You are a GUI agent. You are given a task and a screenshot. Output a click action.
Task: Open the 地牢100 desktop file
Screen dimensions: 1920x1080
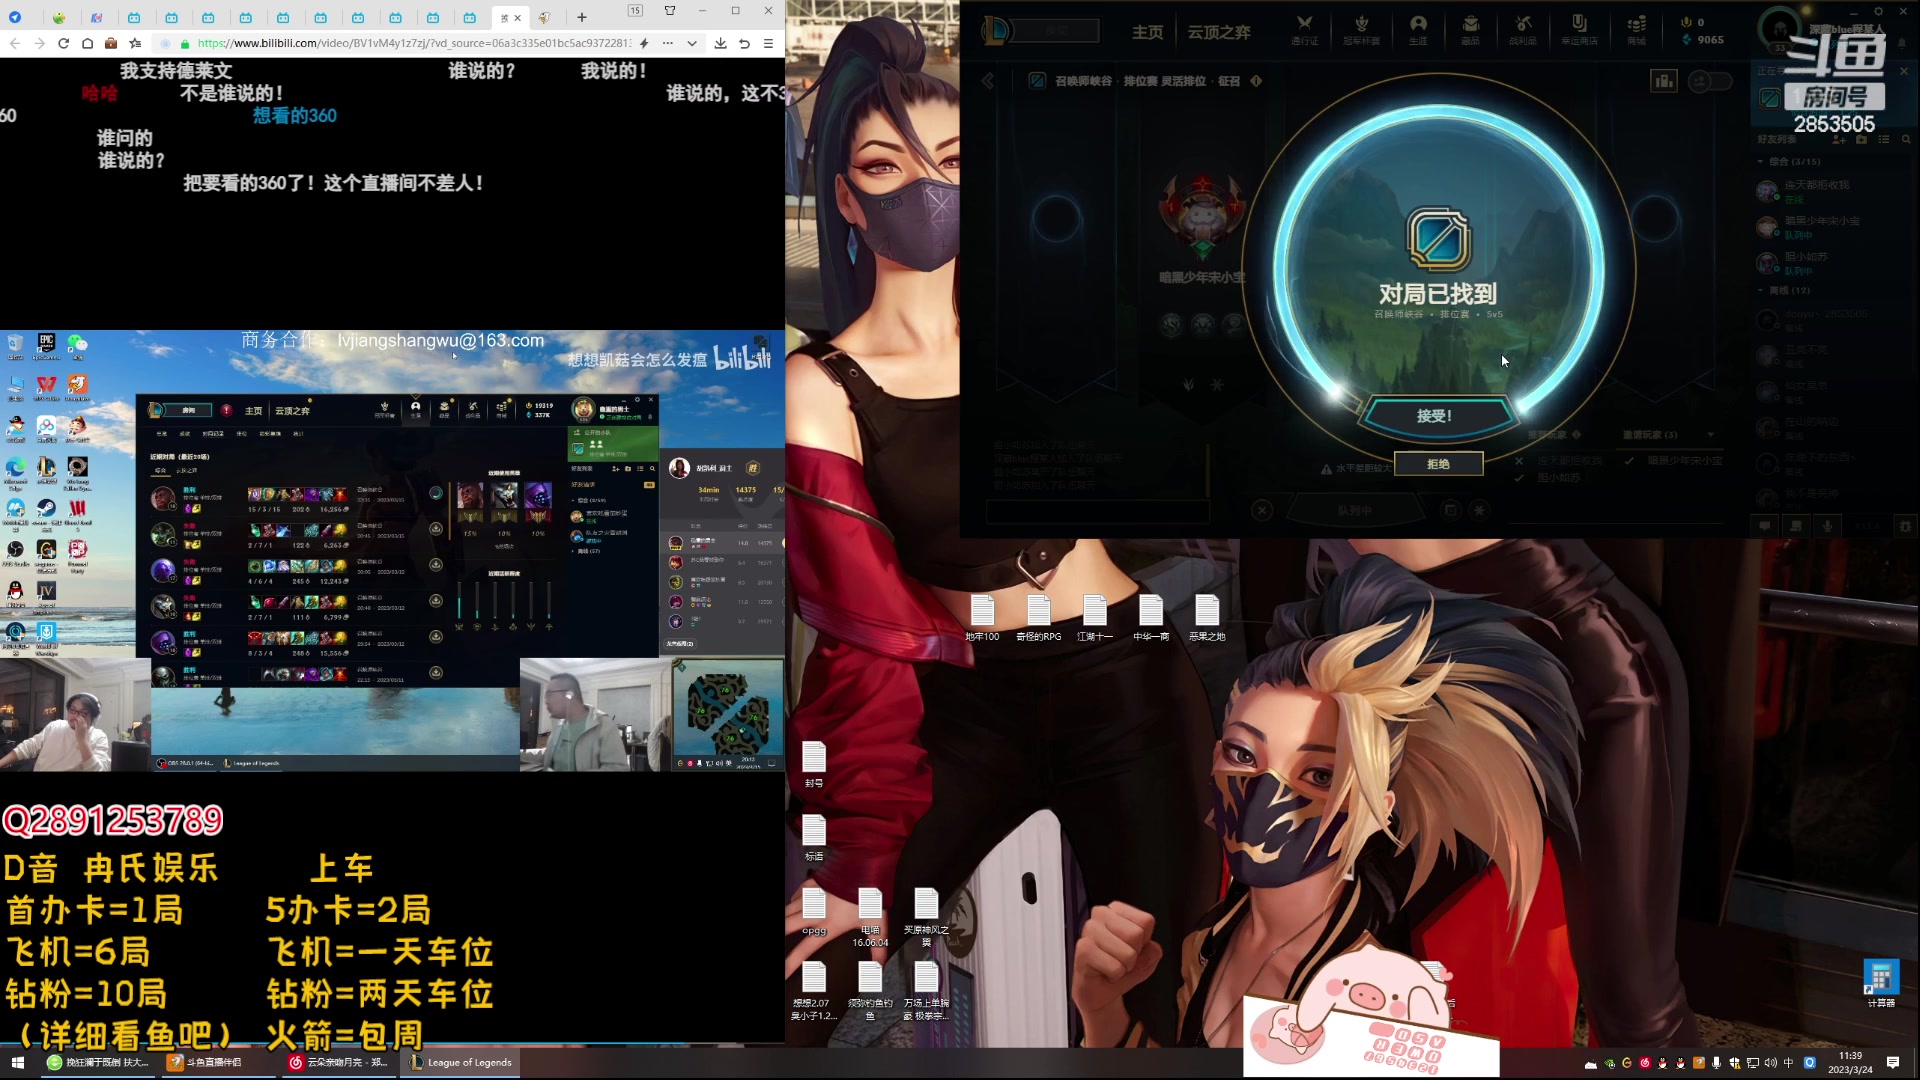(982, 618)
